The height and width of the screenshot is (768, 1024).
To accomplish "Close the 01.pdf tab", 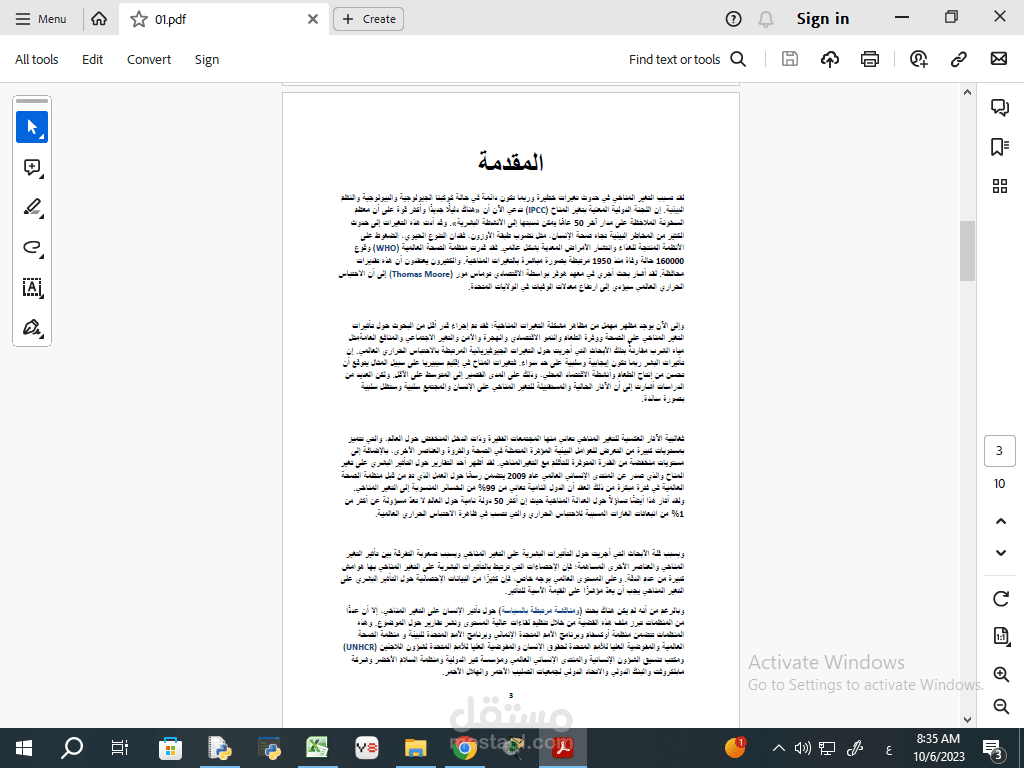I will (313, 19).
